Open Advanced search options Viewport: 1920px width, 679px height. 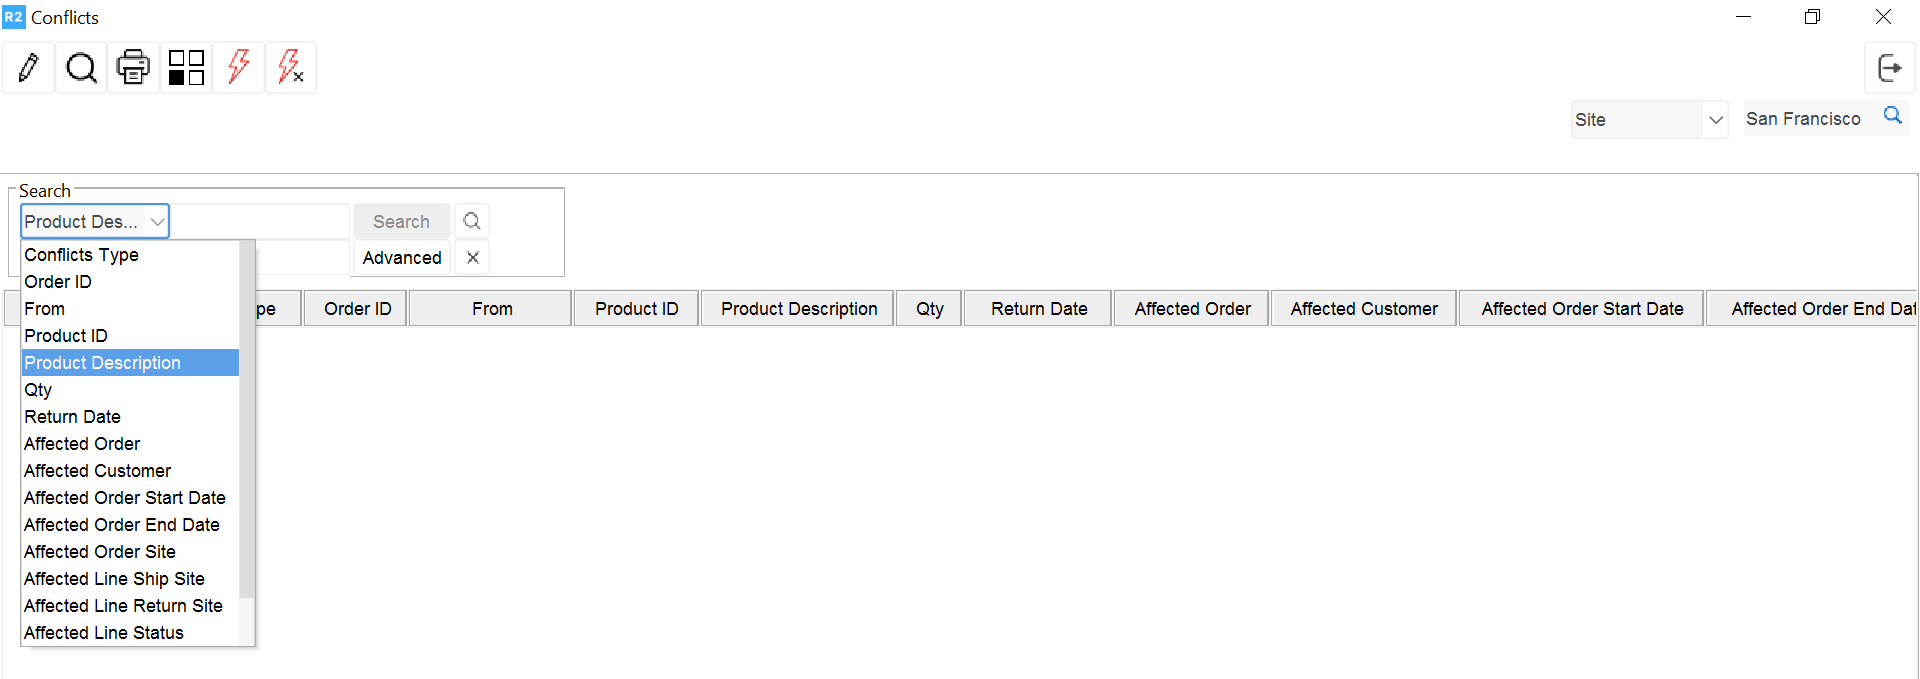coord(401,257)
